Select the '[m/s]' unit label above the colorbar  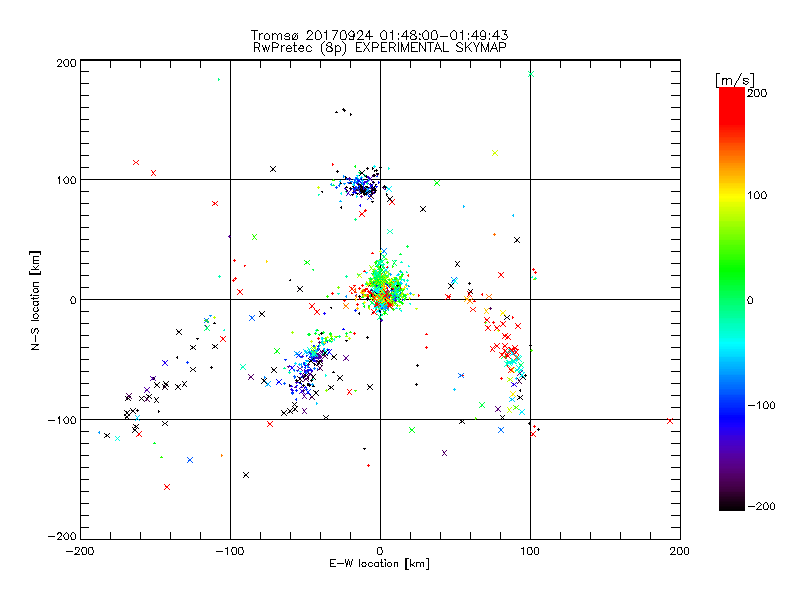735,80
